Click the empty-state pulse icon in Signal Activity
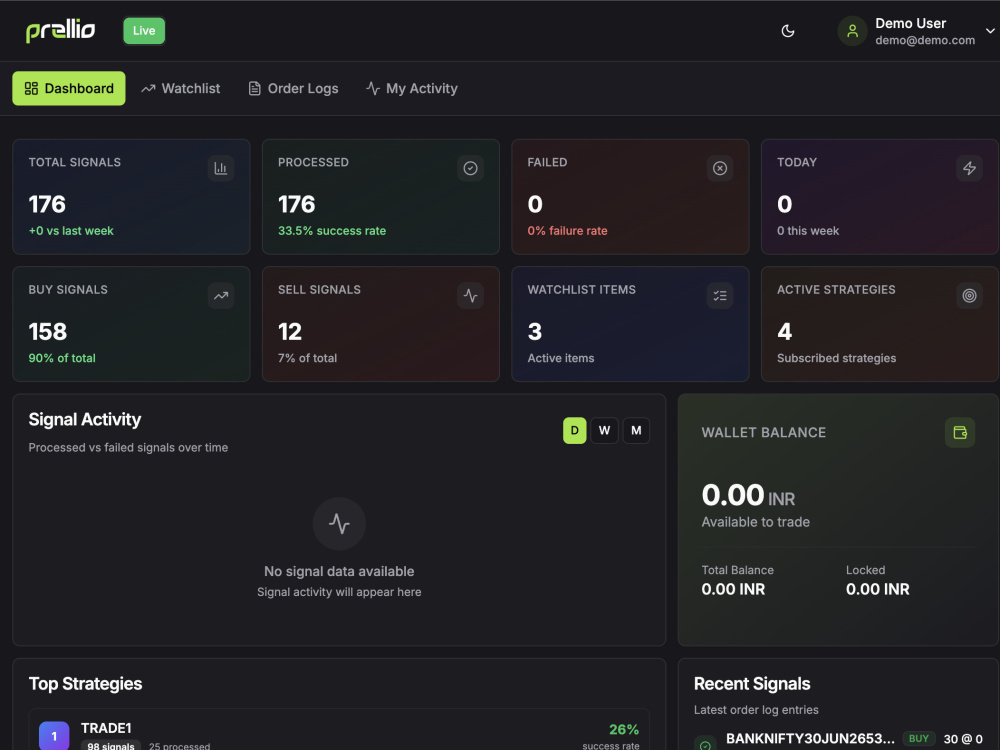 (x=339, y=524)
